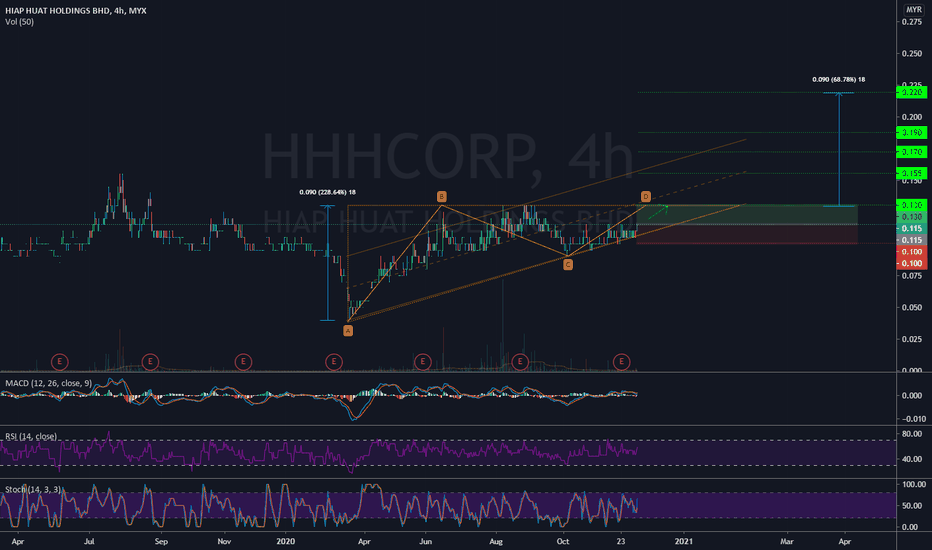Open the MACD (12, 26, close, 9) indicator legend
Viewport: 932px width, 550px height.
click(x=49, y=384)
